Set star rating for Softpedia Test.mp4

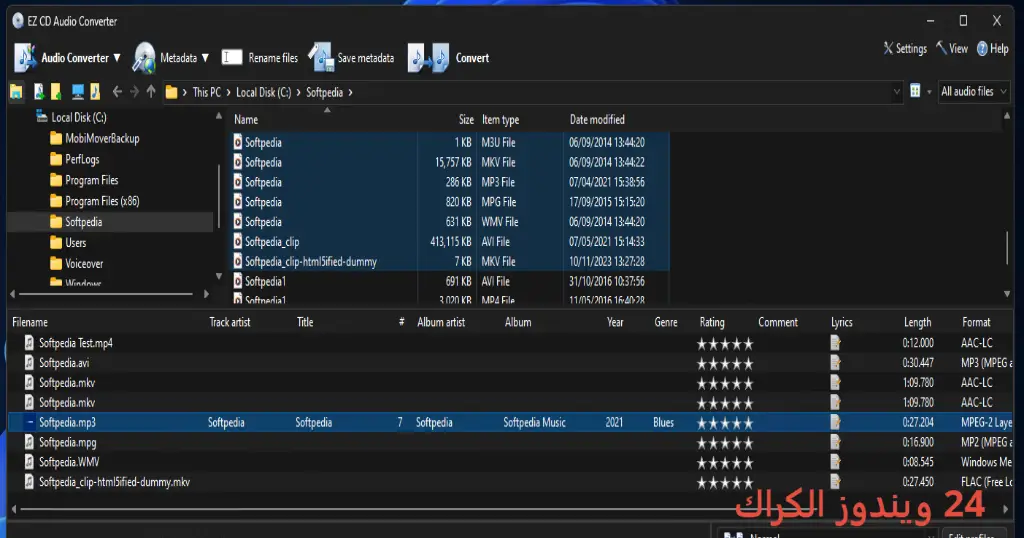(x=725, y=343)
